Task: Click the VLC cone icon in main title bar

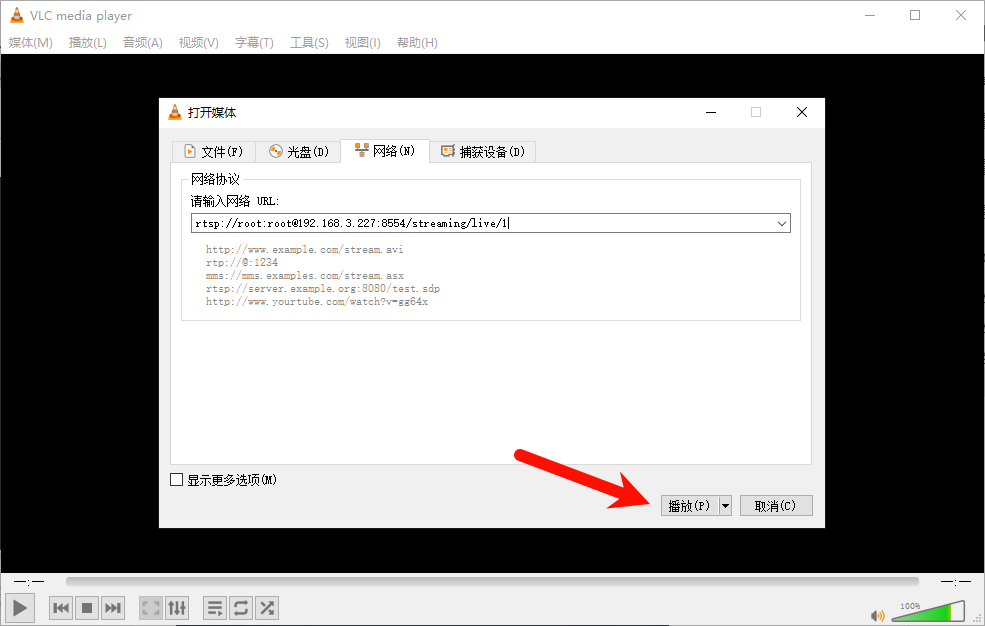Action: point(17,15)
